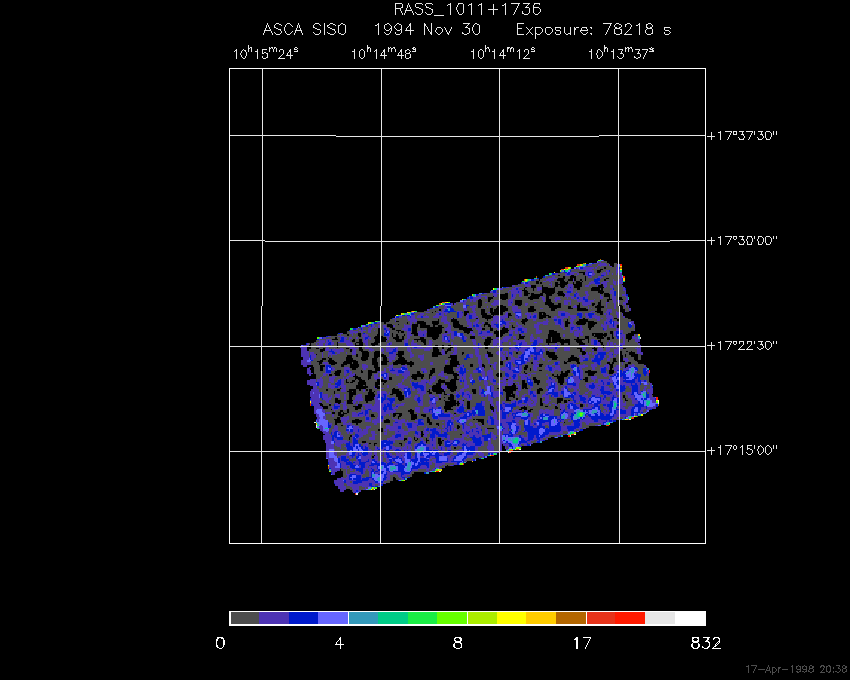Click the right ascension label 10h13m37s
This screenshot has height=680, width=850.
(621, 54)
